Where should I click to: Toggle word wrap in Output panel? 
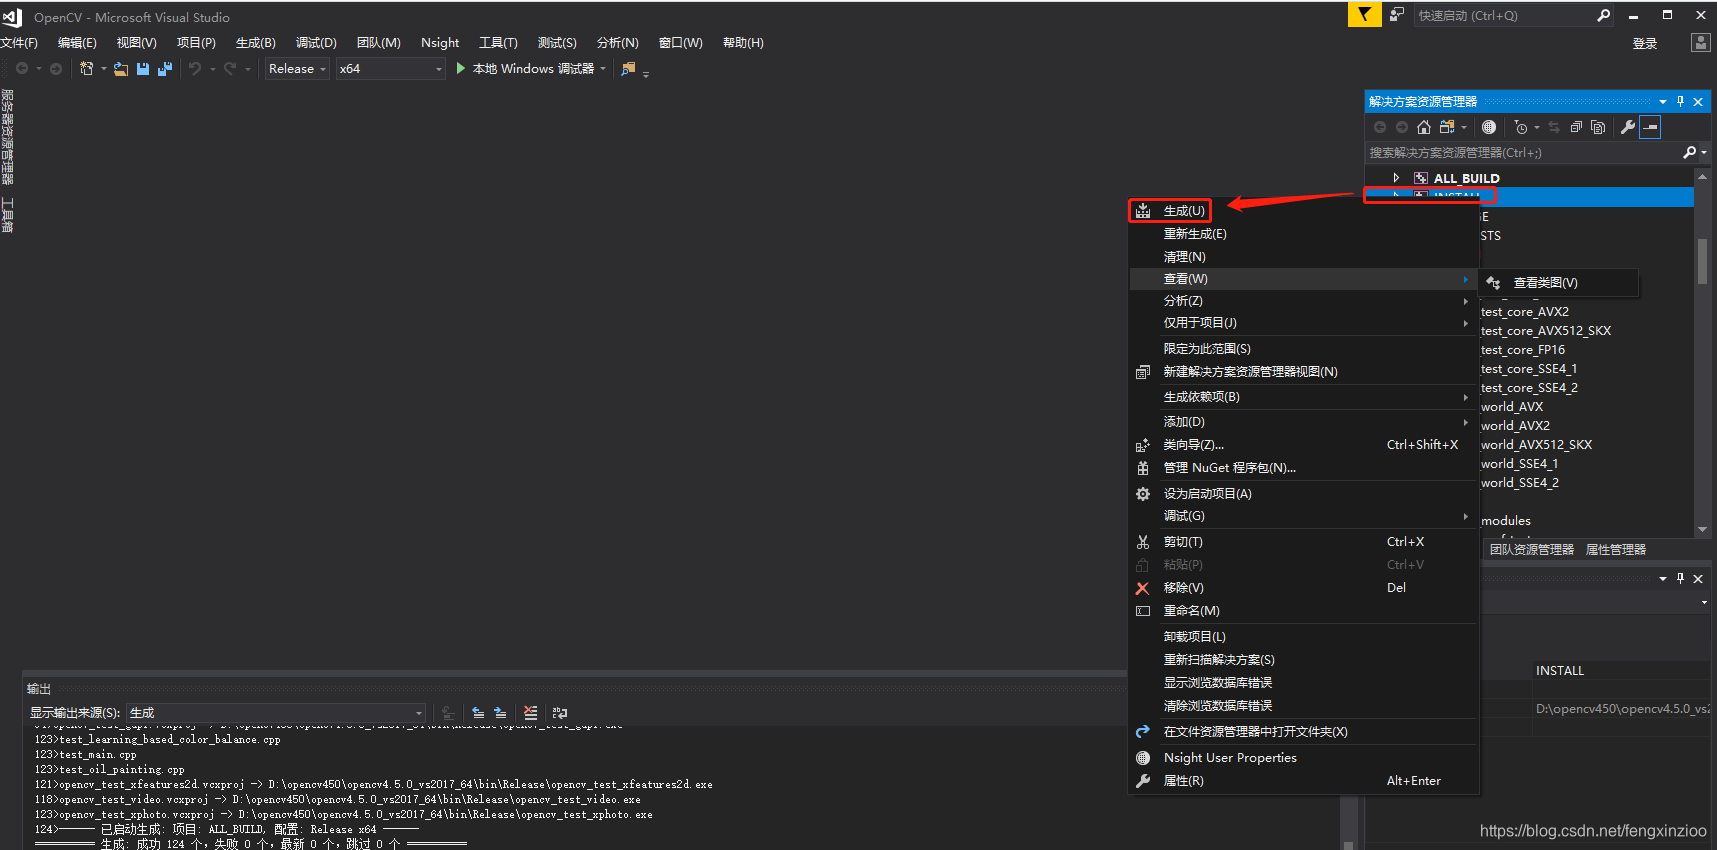pyautogui.click(x=560, y=713)
